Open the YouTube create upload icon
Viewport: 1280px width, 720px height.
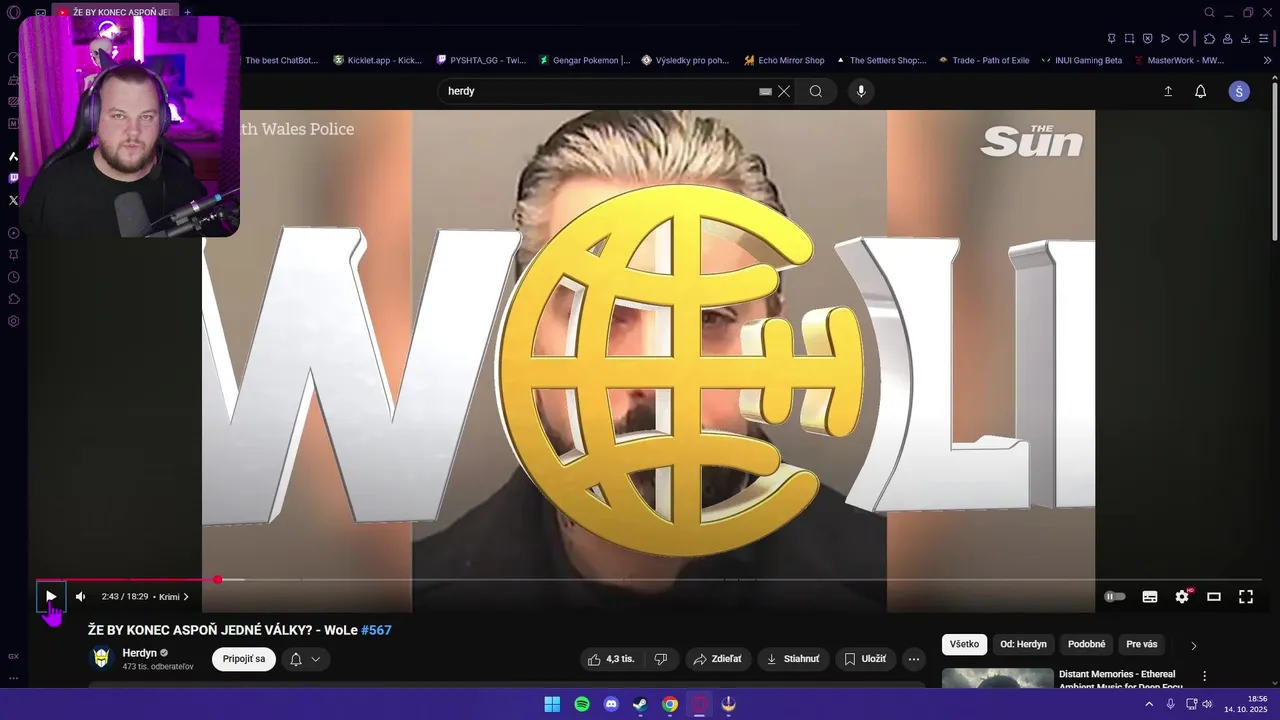pos(1168,91)
